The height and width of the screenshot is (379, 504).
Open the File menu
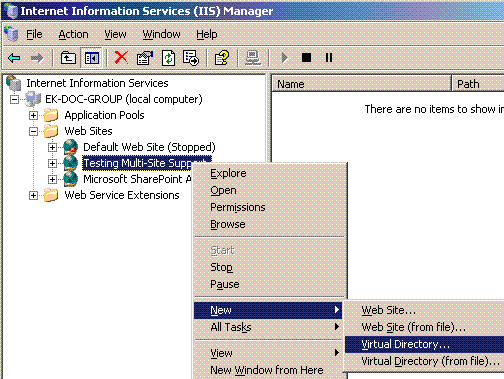click(x=34, y=34)
